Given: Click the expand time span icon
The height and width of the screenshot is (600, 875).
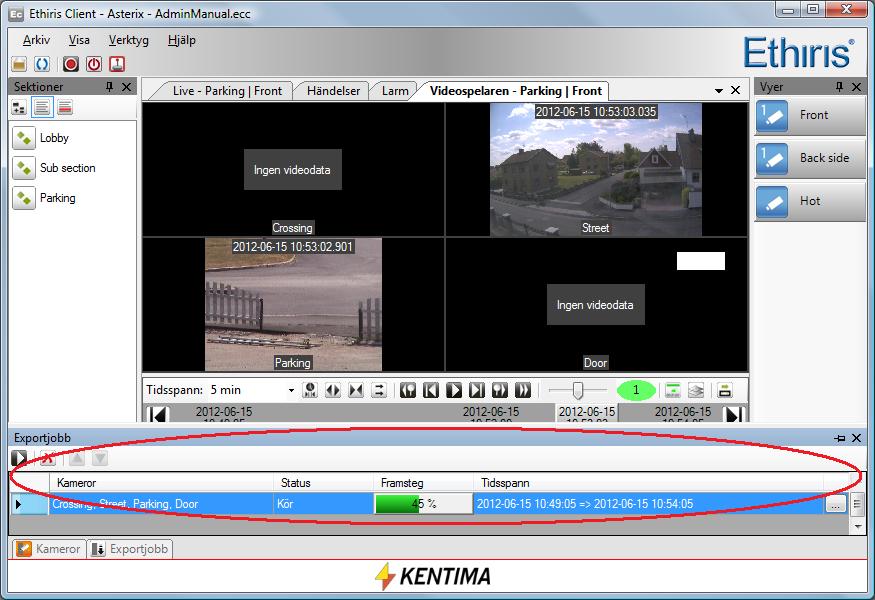Looking at the screenshot, I should [333, 390].
